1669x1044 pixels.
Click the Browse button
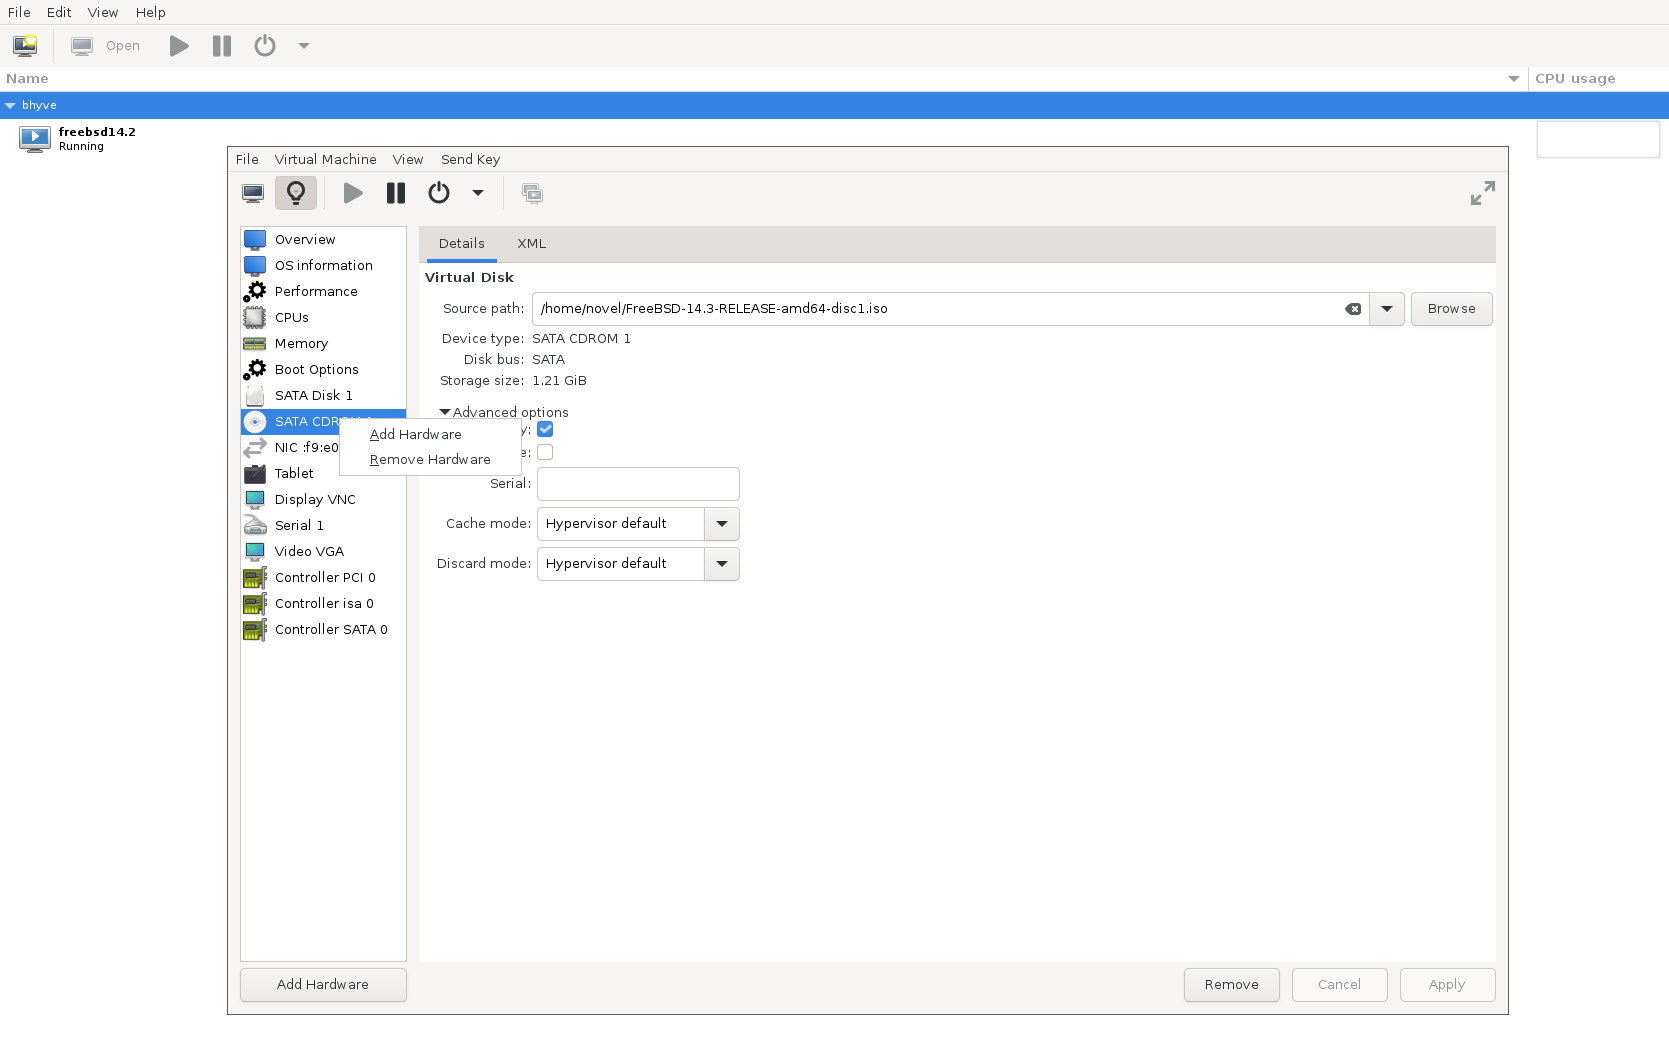[1451, 309]
